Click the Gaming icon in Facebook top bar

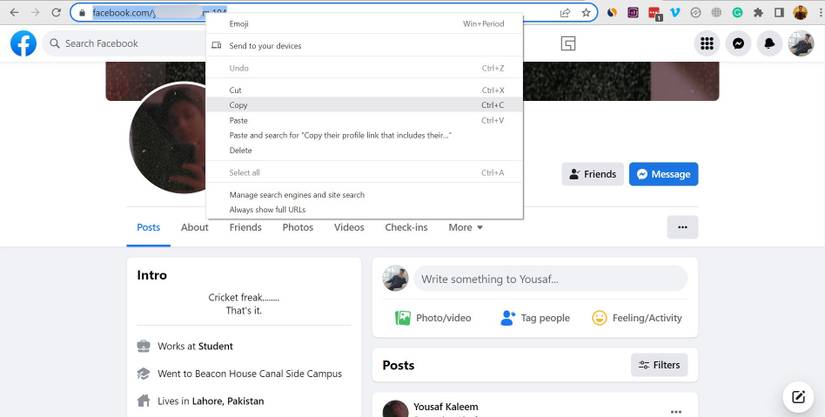568,44
